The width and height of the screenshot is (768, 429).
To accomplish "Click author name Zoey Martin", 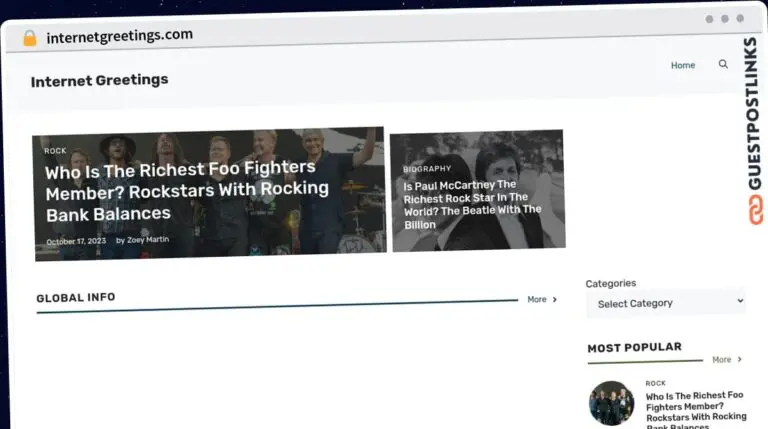I will tap(148, 239).
